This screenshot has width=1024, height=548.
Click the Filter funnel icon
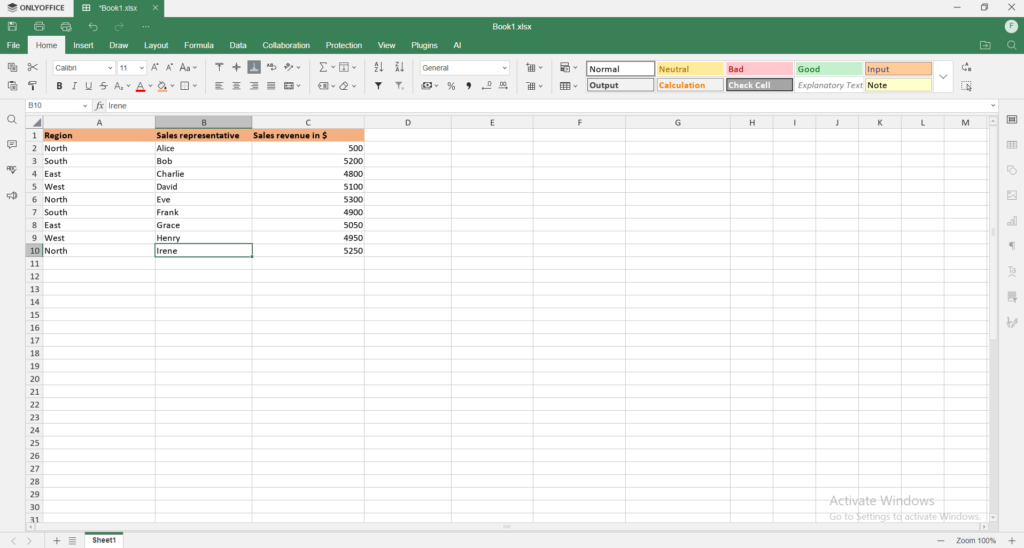click(x=379, y=86)
